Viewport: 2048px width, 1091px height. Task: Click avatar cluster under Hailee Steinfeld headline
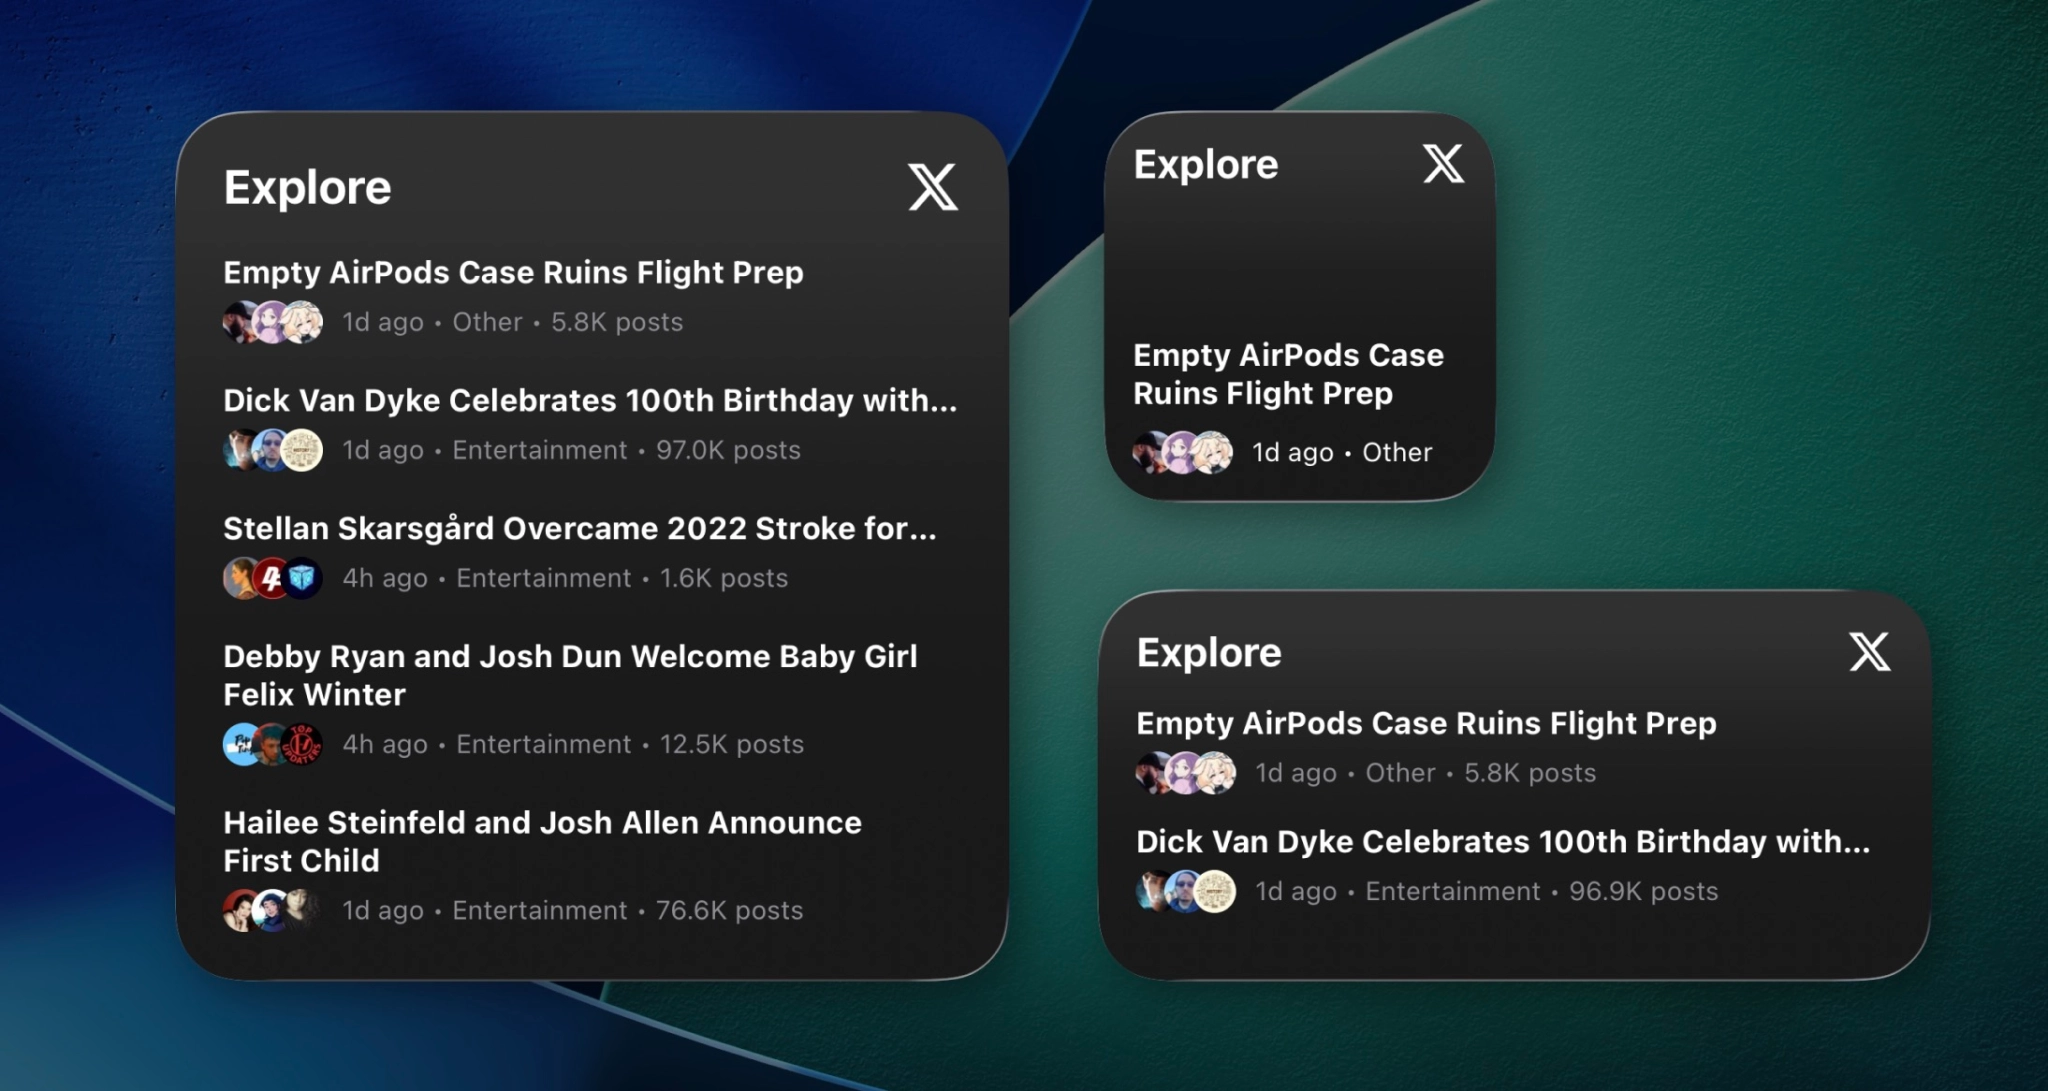(x=272, y=910)
